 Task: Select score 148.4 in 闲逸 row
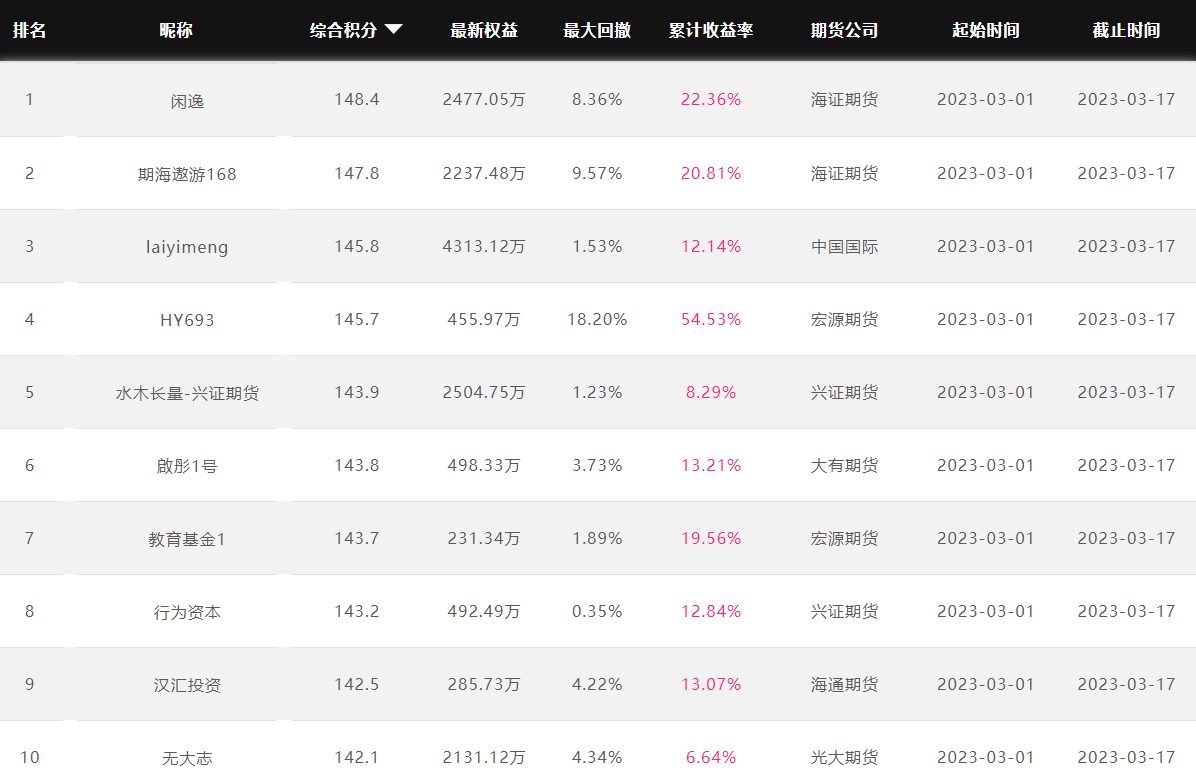pyautogui.click(x=356, y=100)
